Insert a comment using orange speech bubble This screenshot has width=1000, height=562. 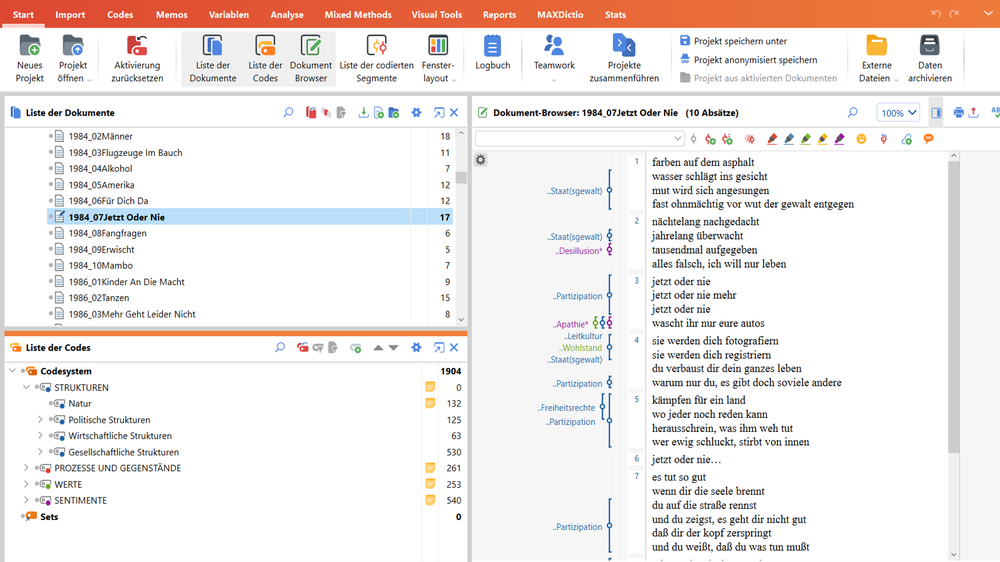pyautogui.click(x=929, y=139)
